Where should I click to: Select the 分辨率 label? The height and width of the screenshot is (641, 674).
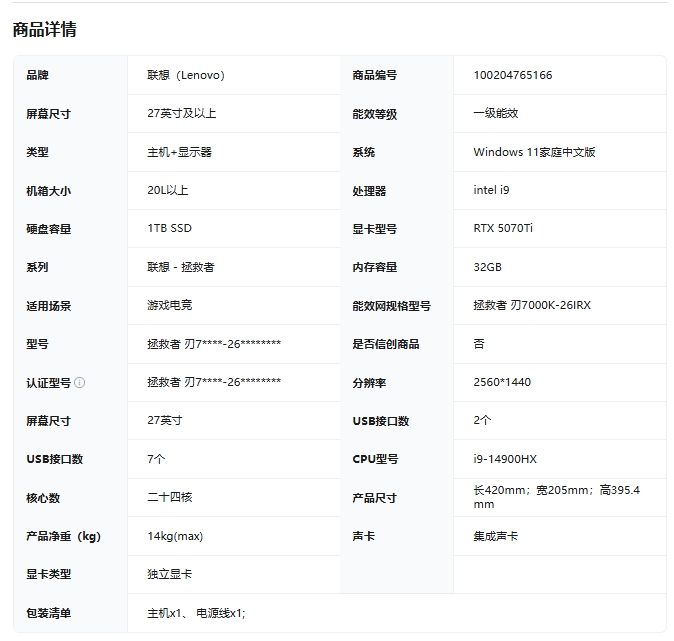(369, 383)
